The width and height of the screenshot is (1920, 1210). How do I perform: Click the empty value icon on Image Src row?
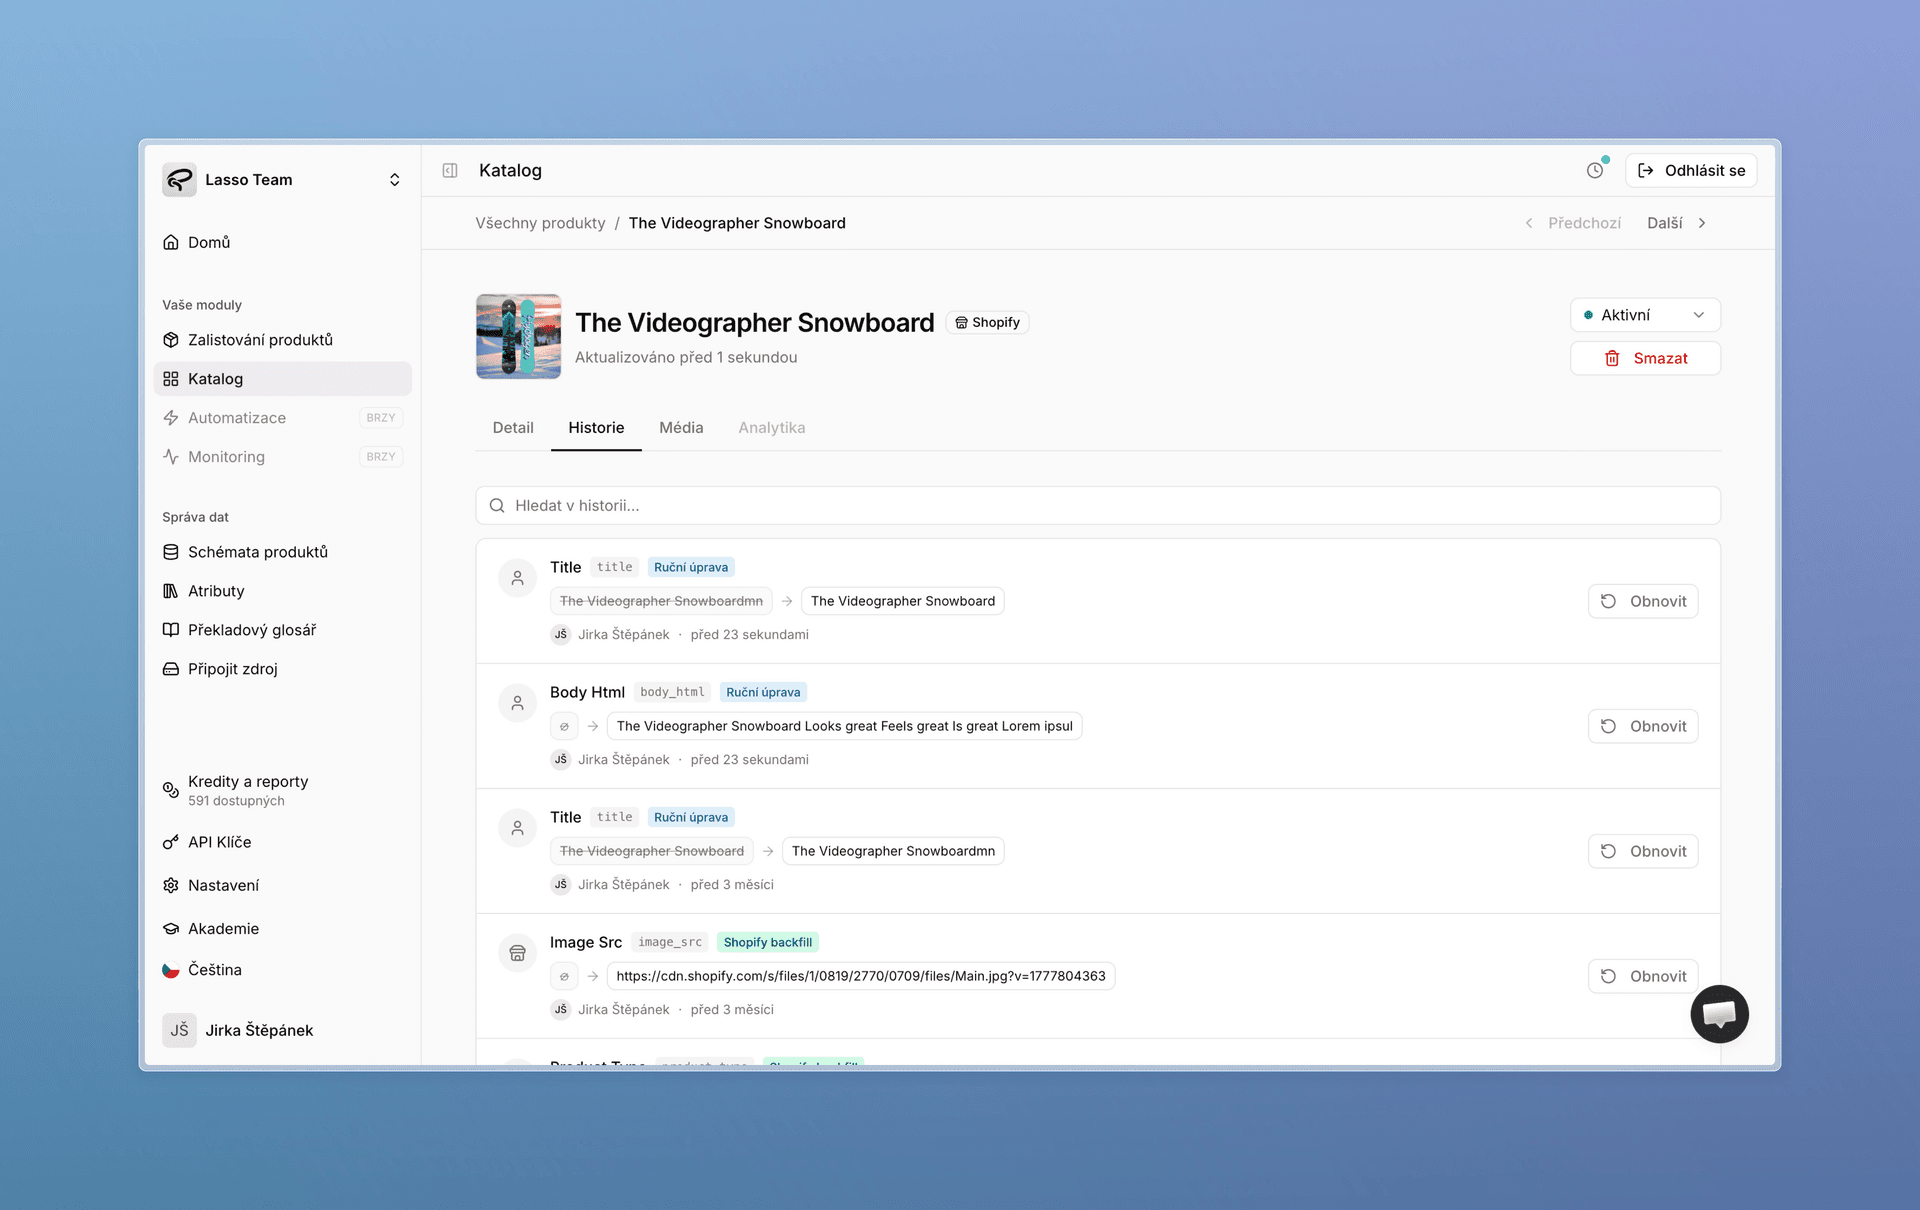point(564,976)
